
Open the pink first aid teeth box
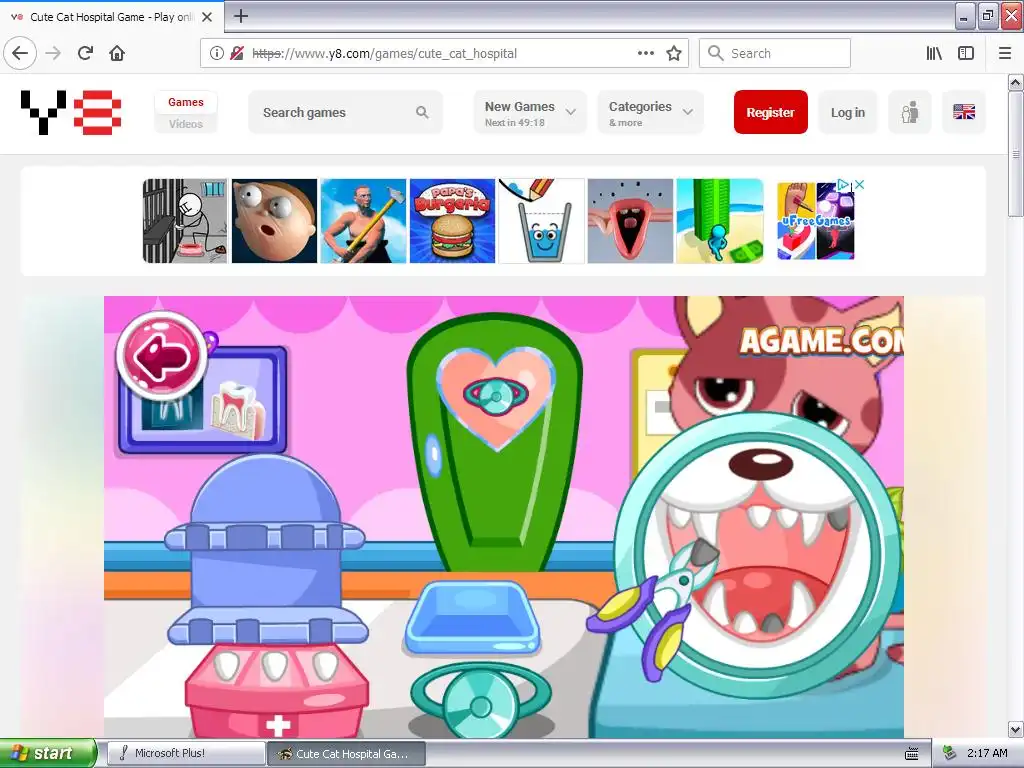277,692
